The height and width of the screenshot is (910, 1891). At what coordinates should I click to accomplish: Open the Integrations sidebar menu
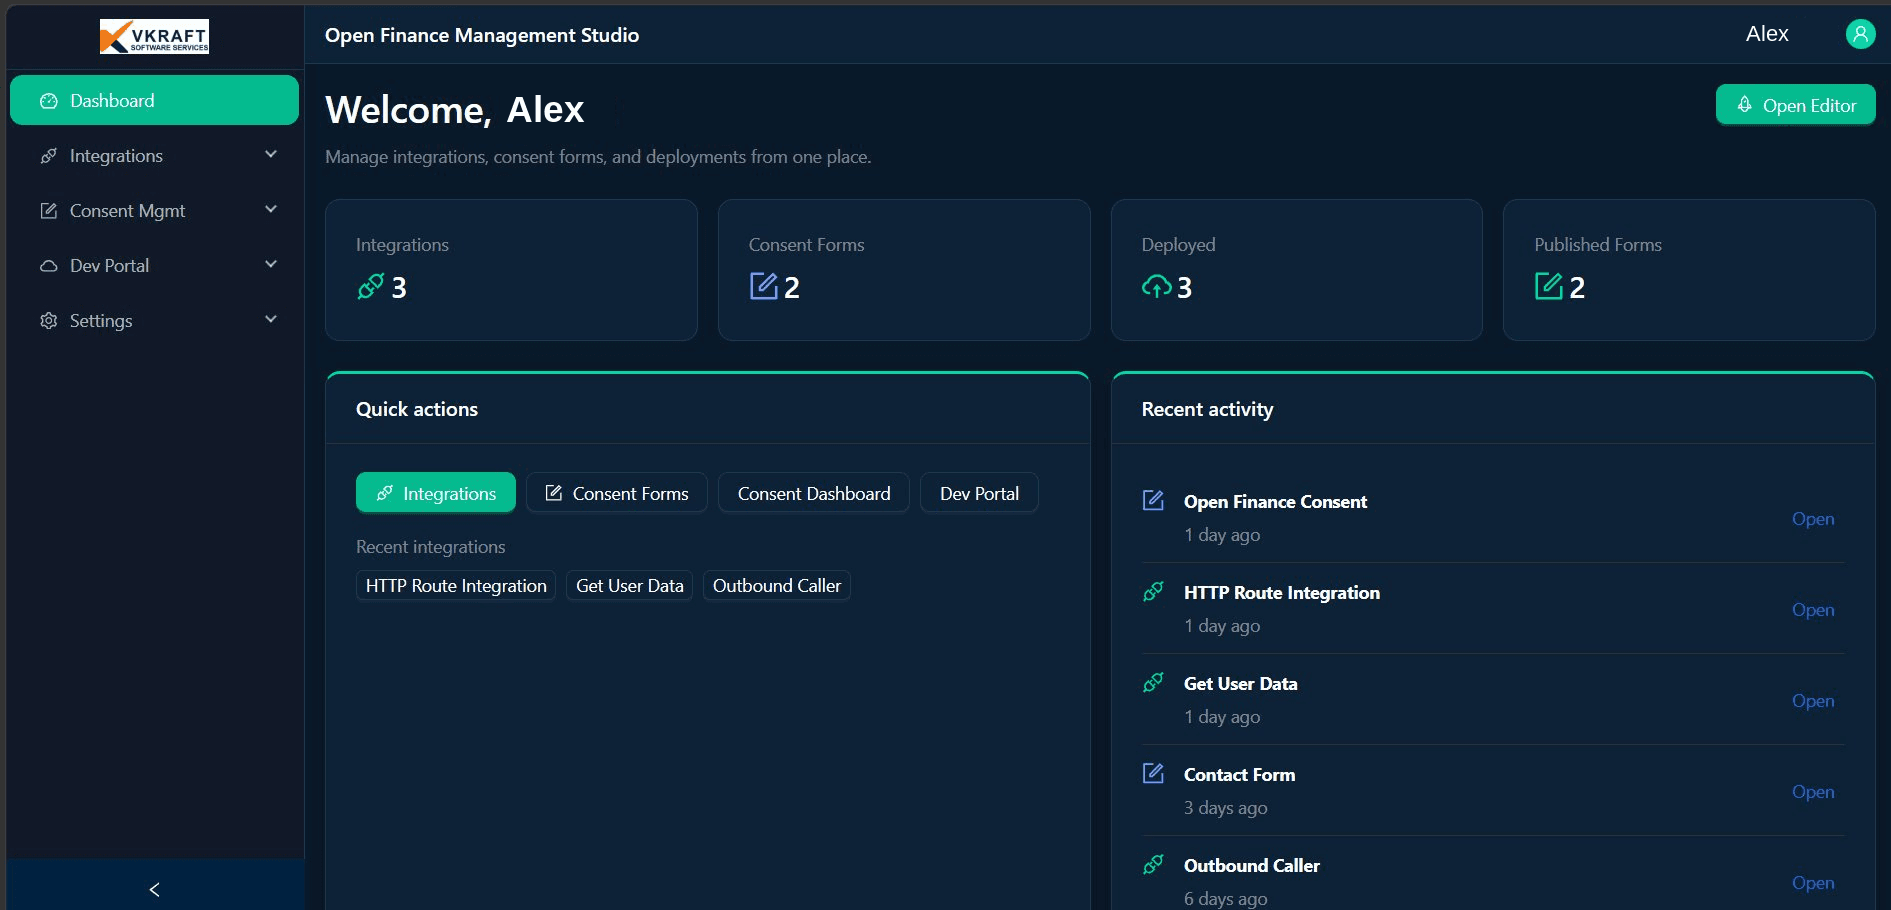(154, 156)
